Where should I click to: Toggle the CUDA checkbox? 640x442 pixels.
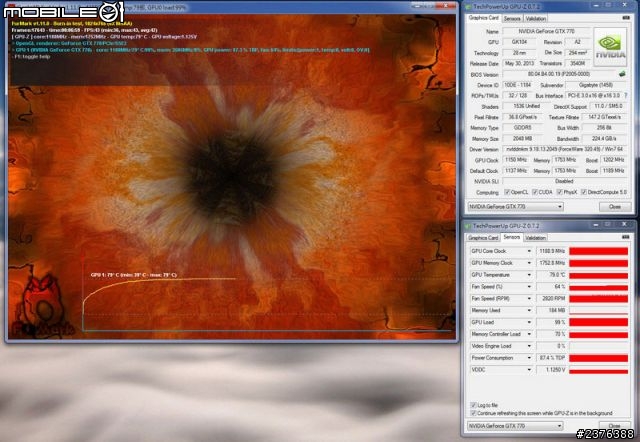tap(535, 192)
